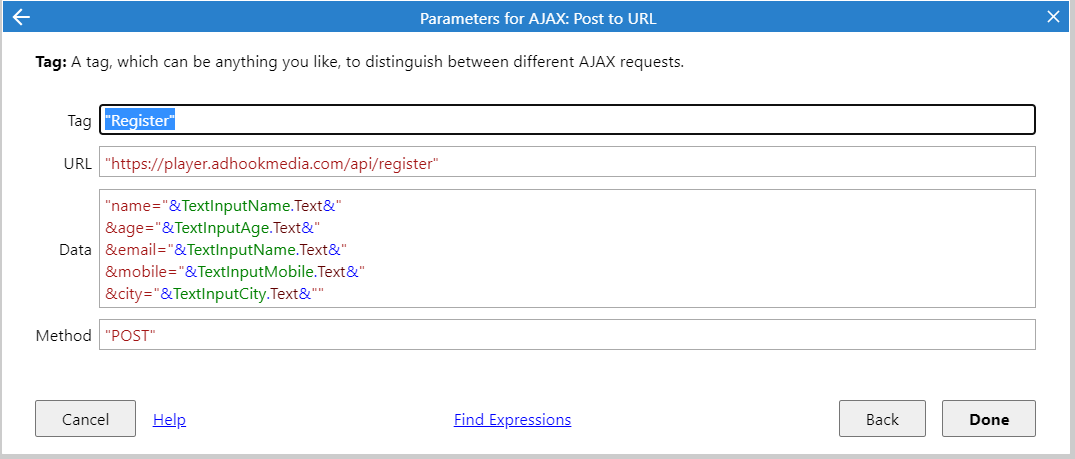This screenshot has width=1075, height=459.
Task: Click the back arrow in title bar
Action: pyautogui.click(x=22, y=17)
